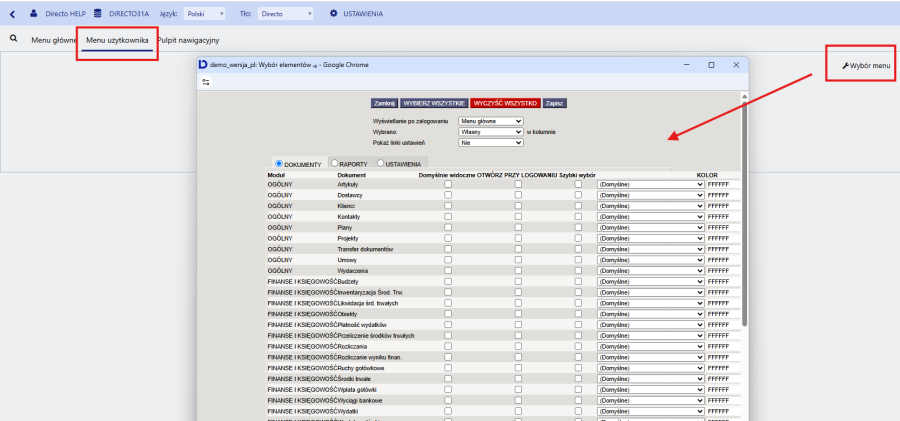Check Otwórz przy logowaniu for Dostawcy
900x421 pixels.
pyautogui.click(x=518, y=195)
